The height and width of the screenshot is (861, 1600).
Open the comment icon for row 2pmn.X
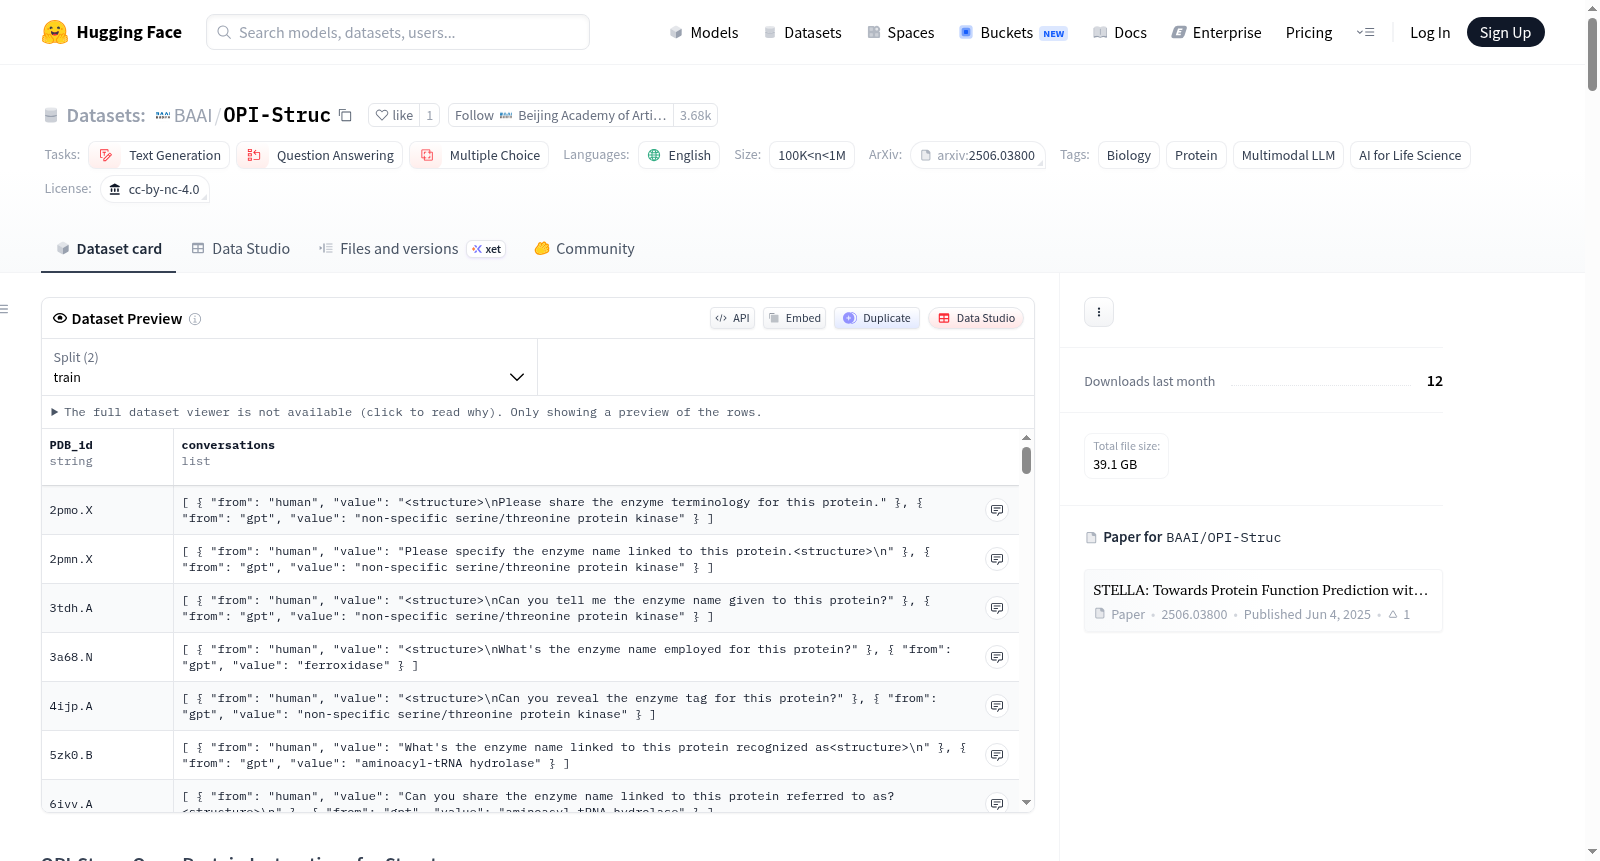click(x=997, y=559)
